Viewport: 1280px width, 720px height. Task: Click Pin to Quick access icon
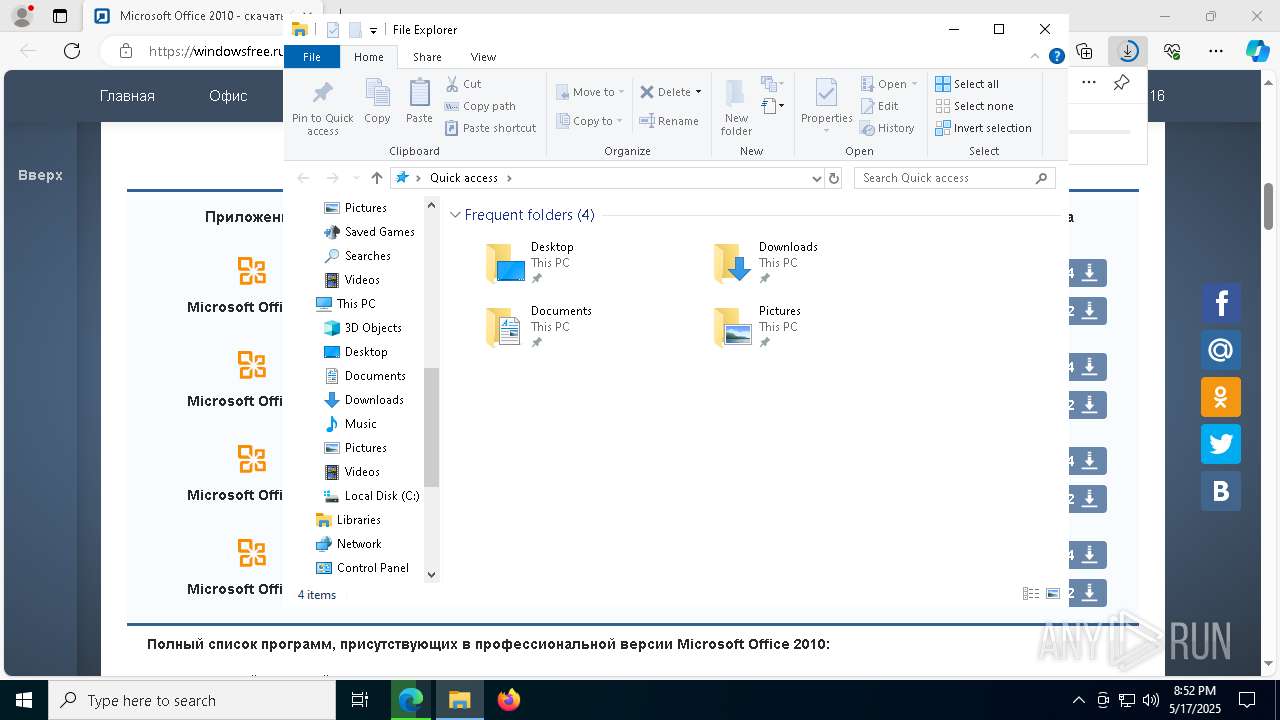click(x=322, y=108)
